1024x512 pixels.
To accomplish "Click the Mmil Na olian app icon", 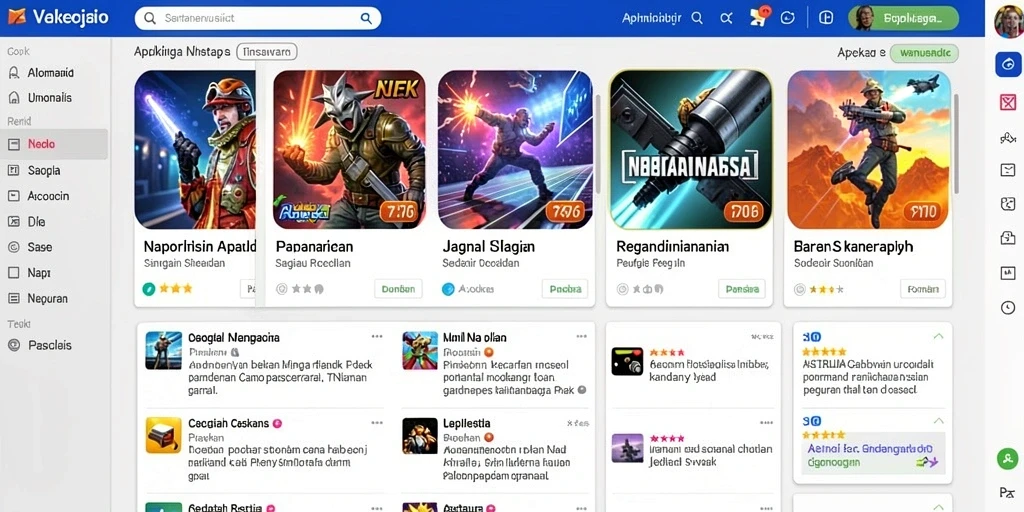I will coord(420,350).
